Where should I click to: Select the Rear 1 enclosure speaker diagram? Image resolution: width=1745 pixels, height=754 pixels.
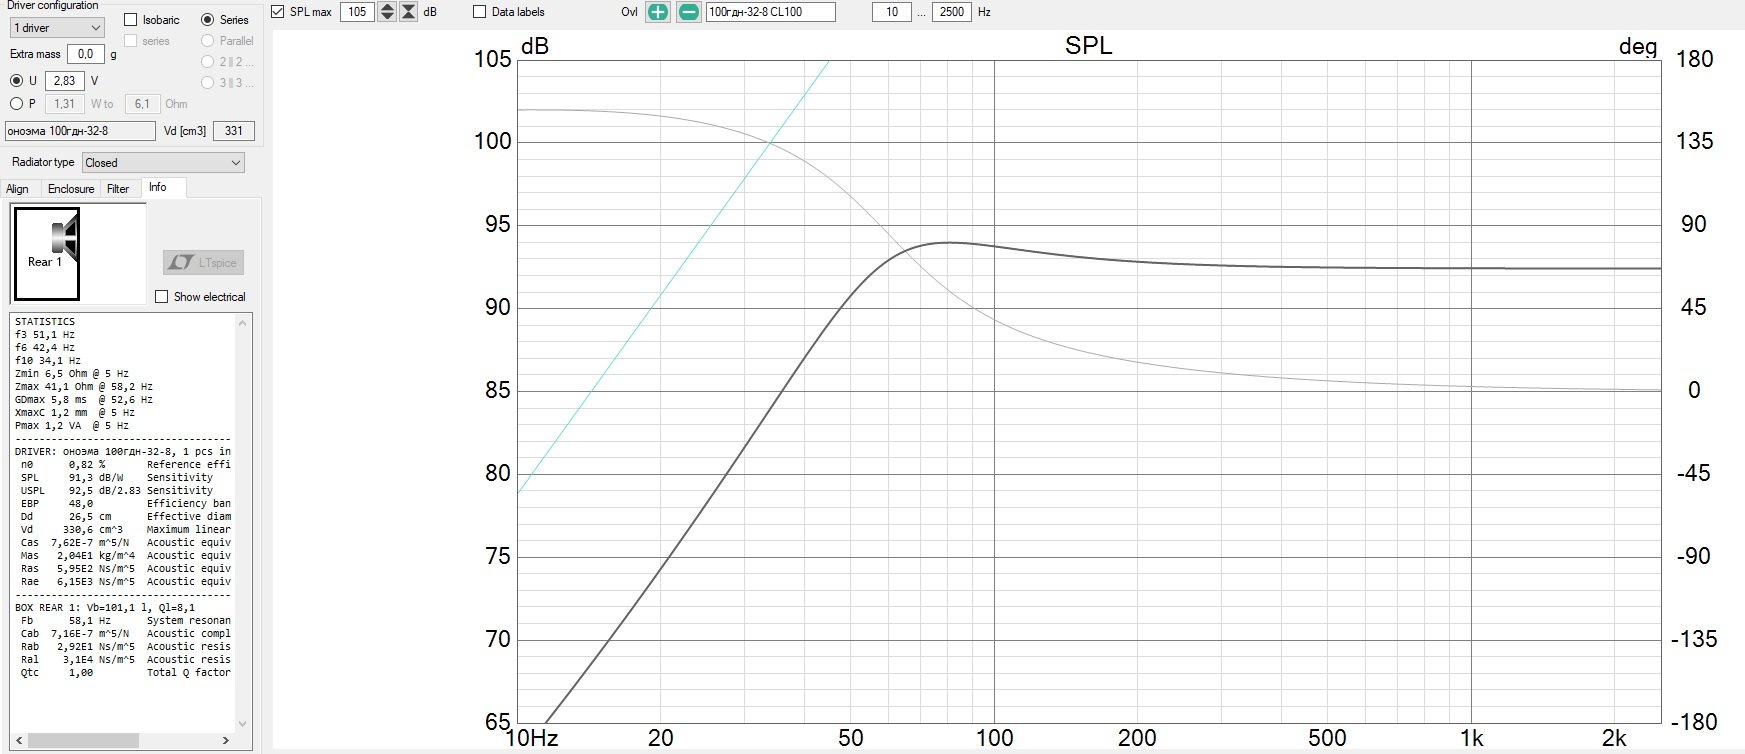coord(46,254)
